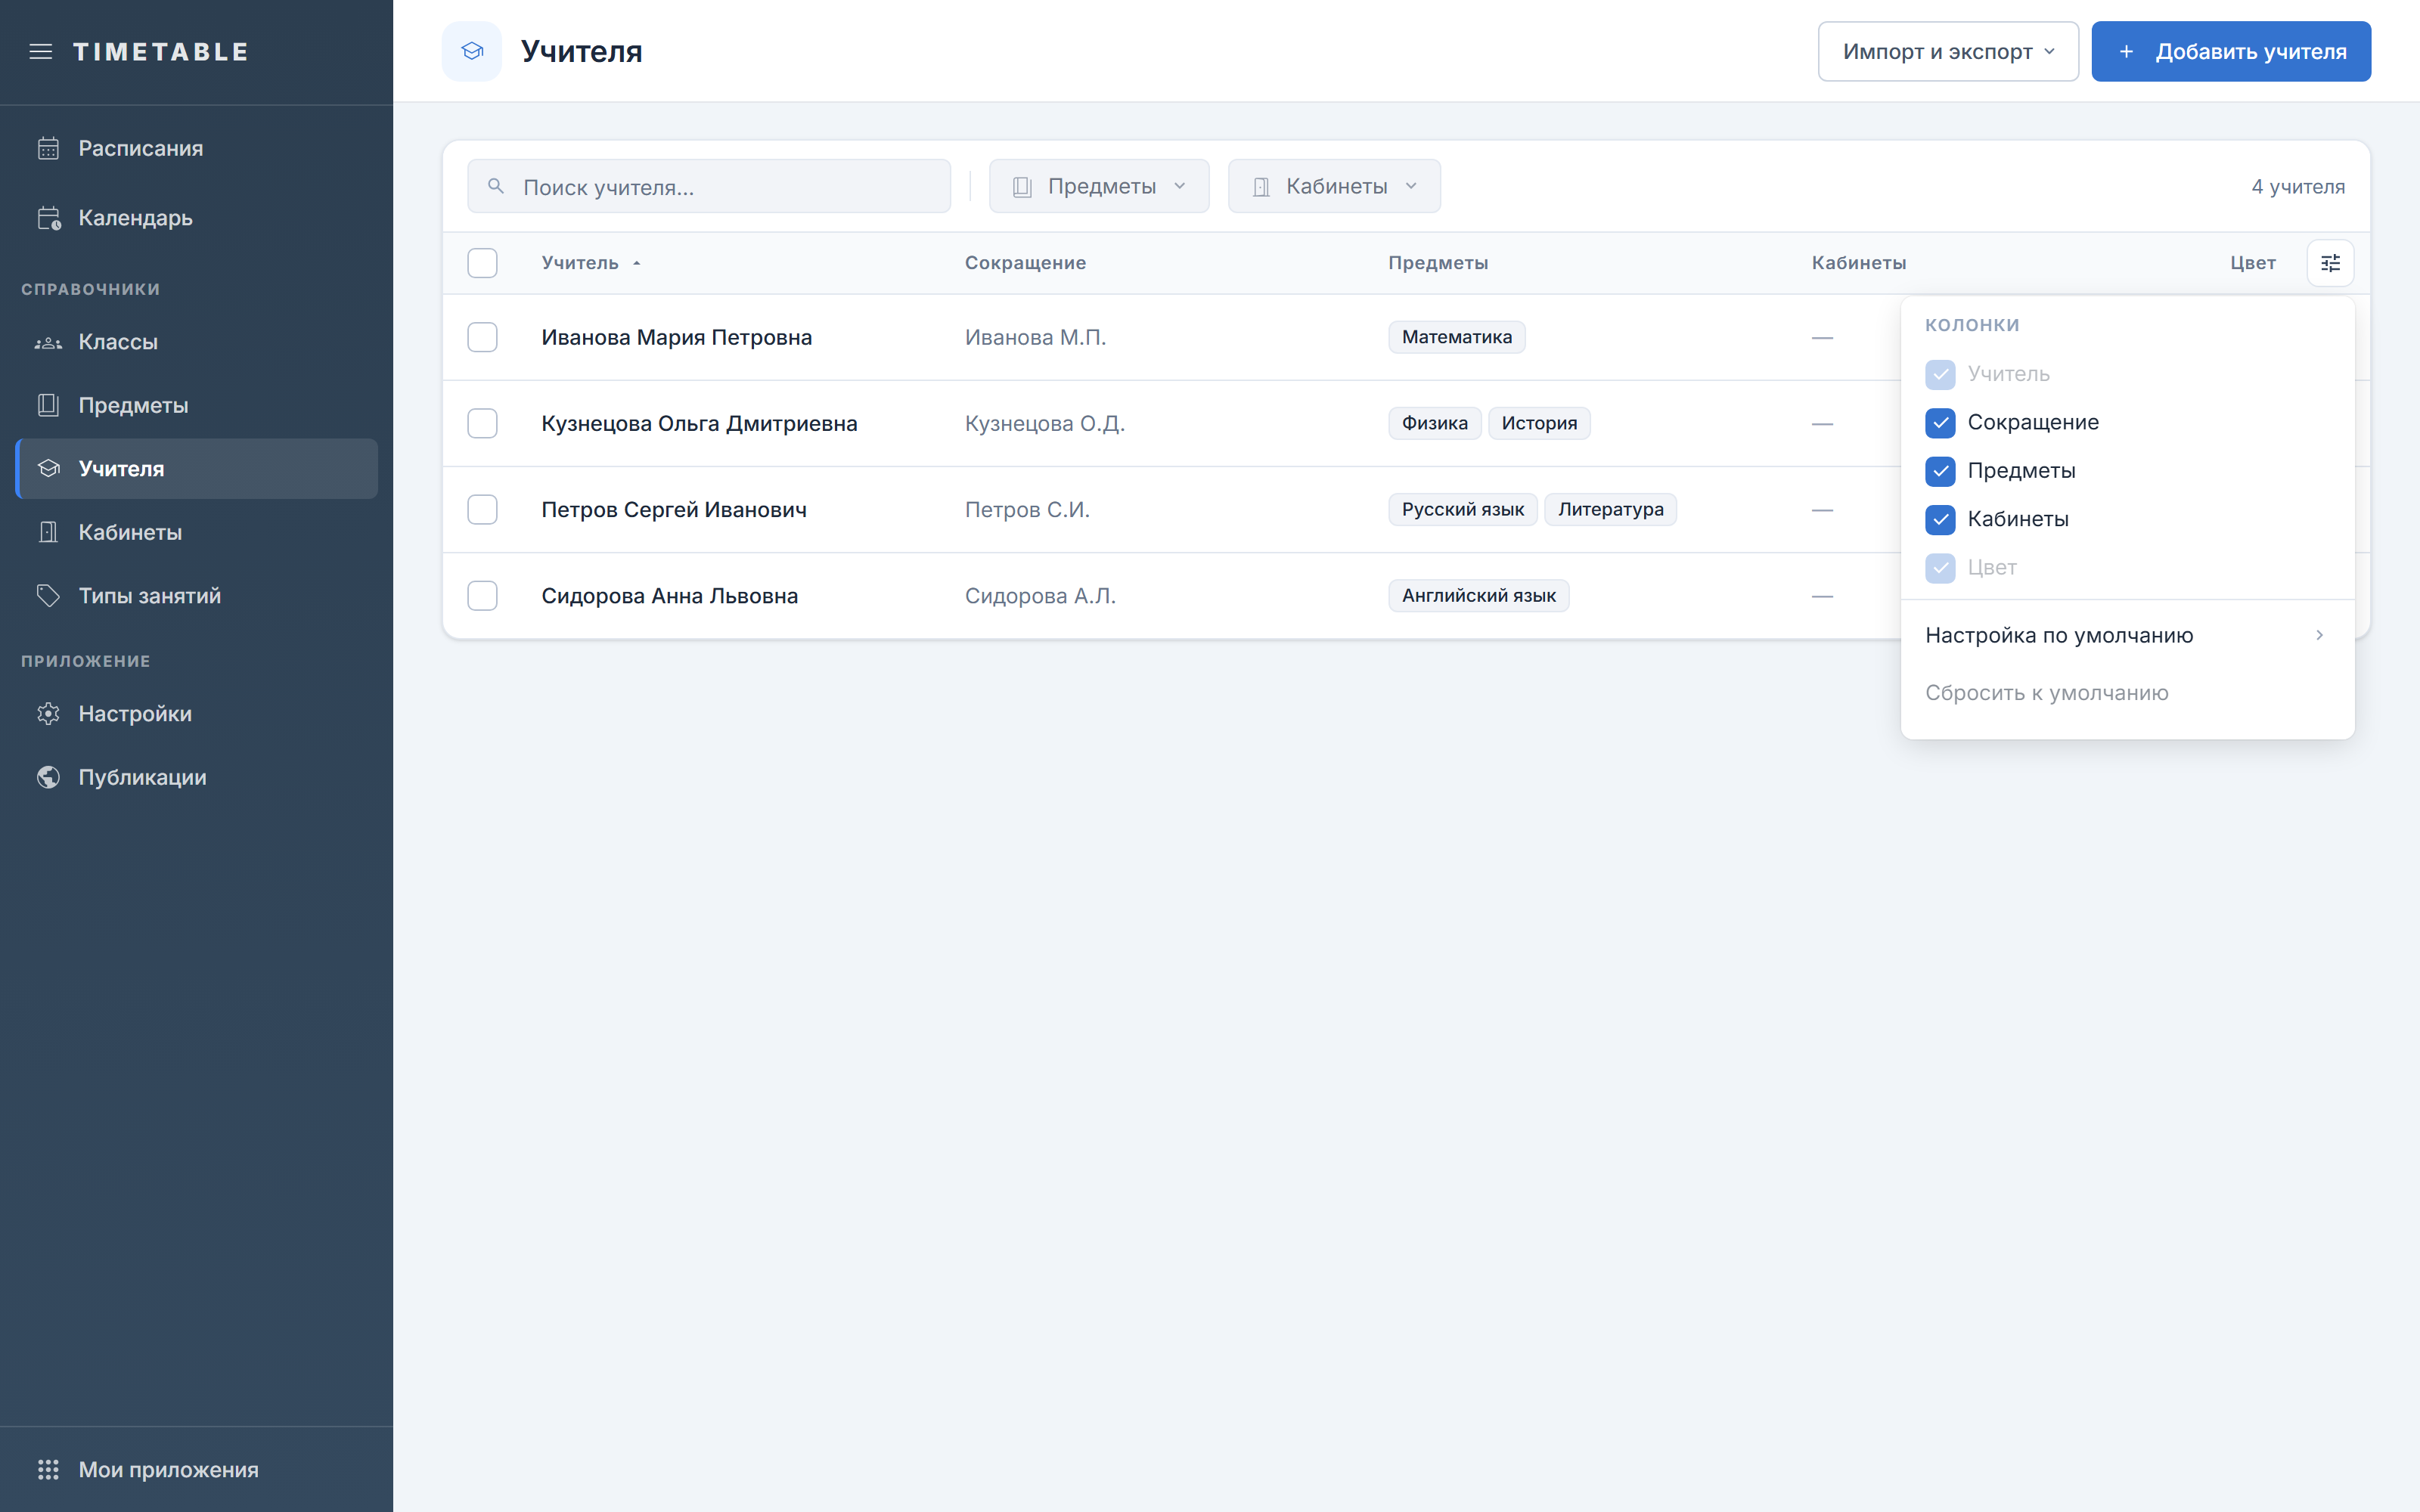Expand the Настройка по умолчанию submenu
Screen dimensions: 2420x1512
[x=2127, y=635]
